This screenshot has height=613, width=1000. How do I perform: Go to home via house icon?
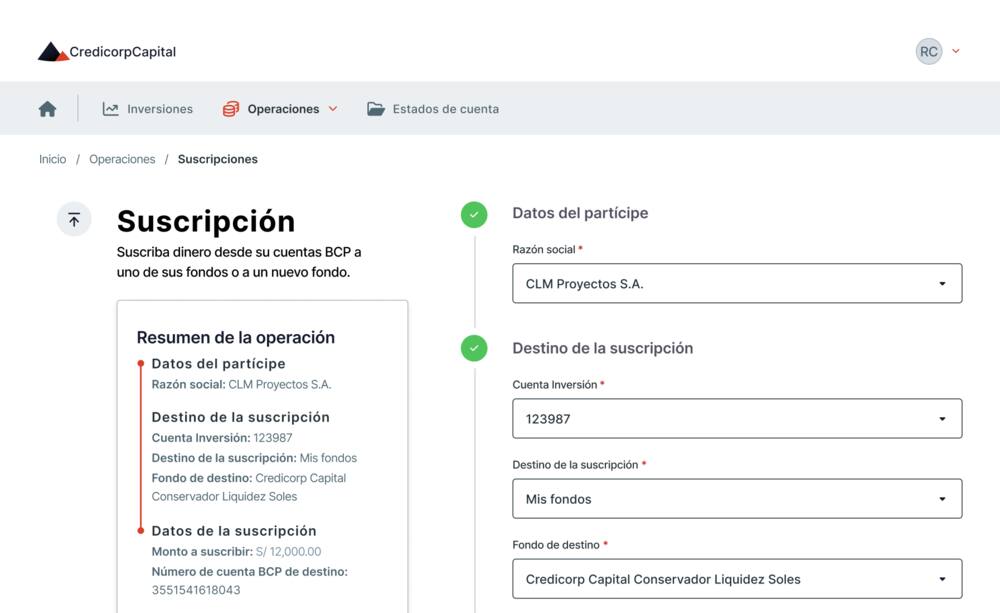click(x=47, y=109)
